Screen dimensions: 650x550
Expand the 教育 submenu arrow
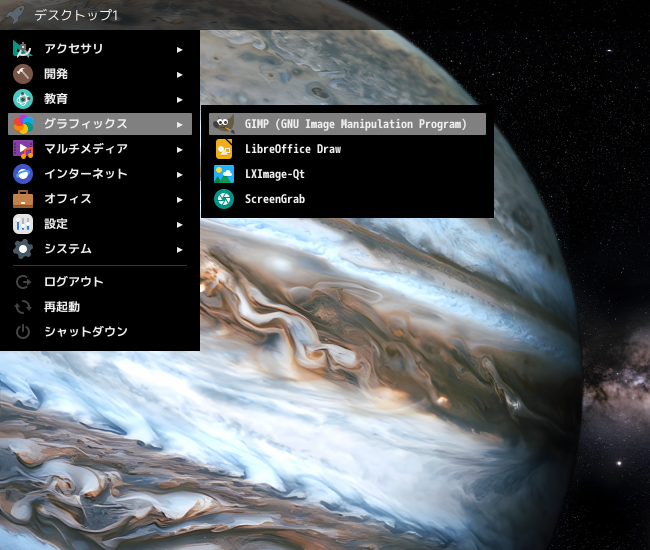(x=179, y=100)
